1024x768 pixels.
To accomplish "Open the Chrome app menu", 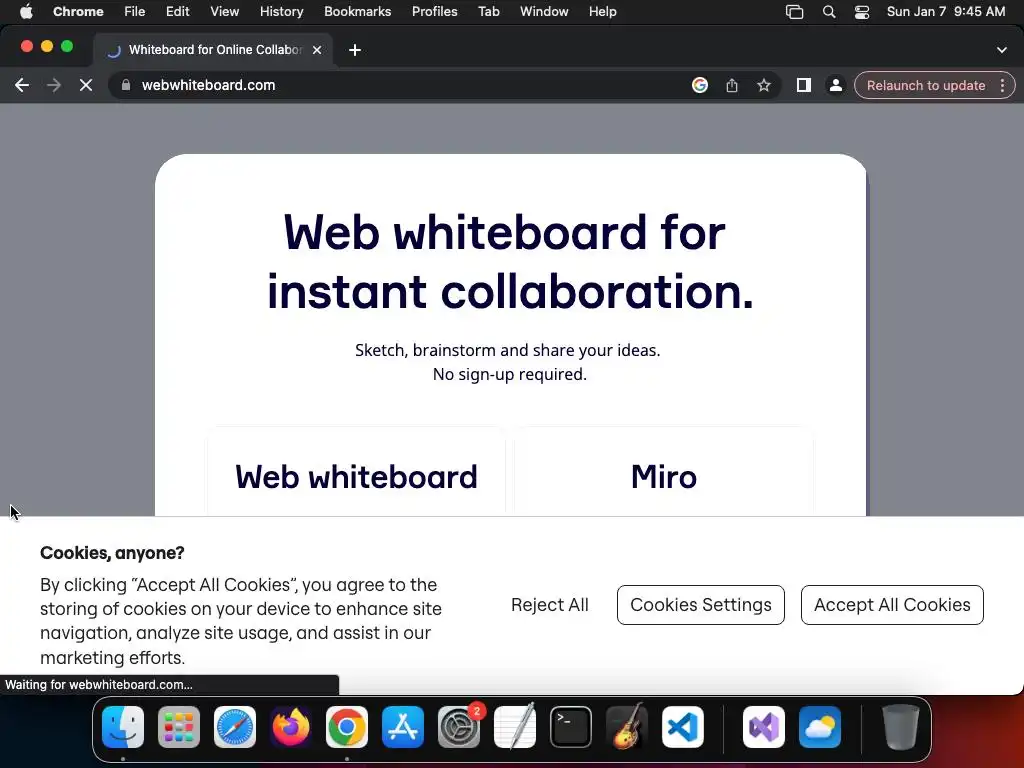I will (78, 11).
